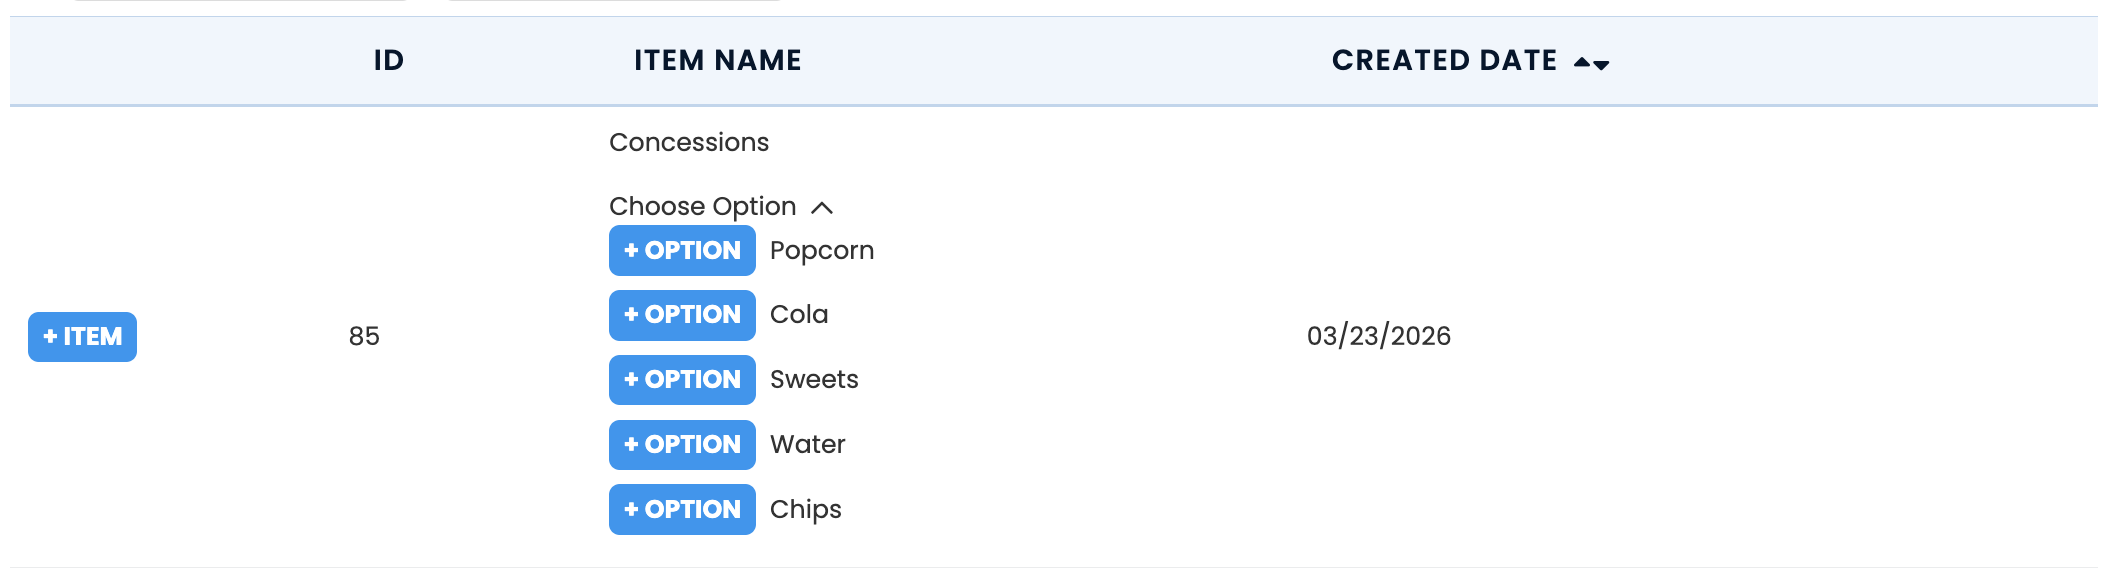Screen dimensions: 2110x572
Task: Collapse the Choose Option list
Action: point(703,206)
